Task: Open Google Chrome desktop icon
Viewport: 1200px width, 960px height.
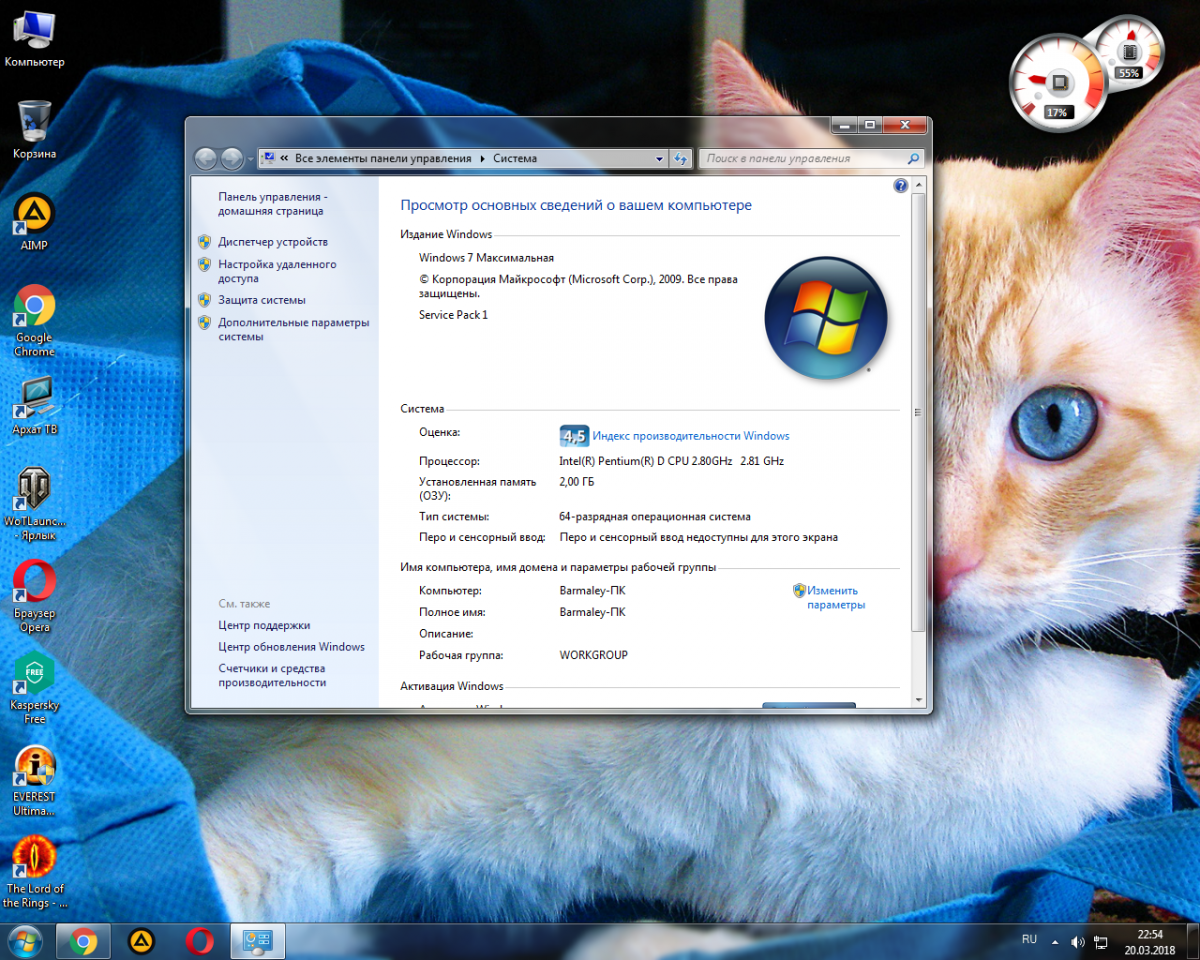Action: click(34, 307)
